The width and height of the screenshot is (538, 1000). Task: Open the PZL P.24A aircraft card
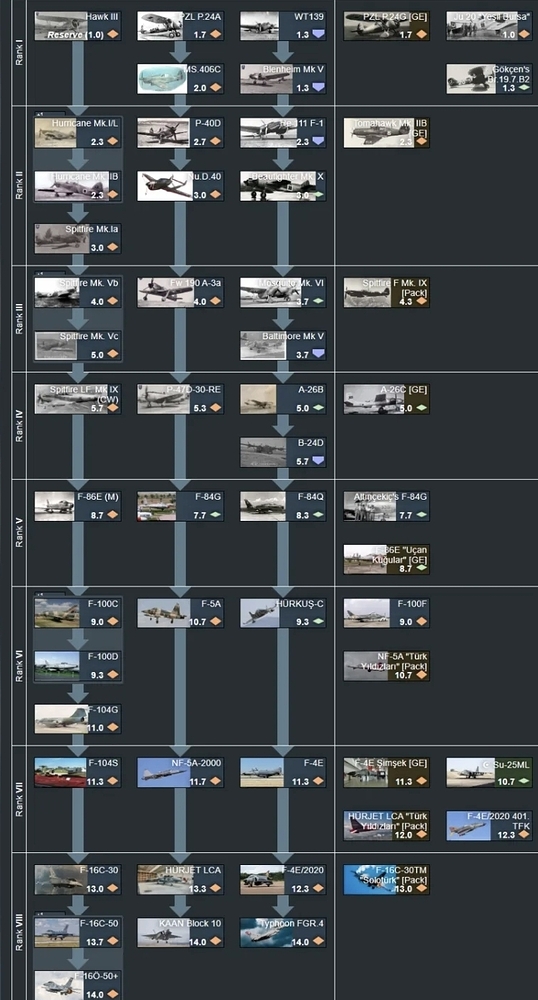click(180, 26)
